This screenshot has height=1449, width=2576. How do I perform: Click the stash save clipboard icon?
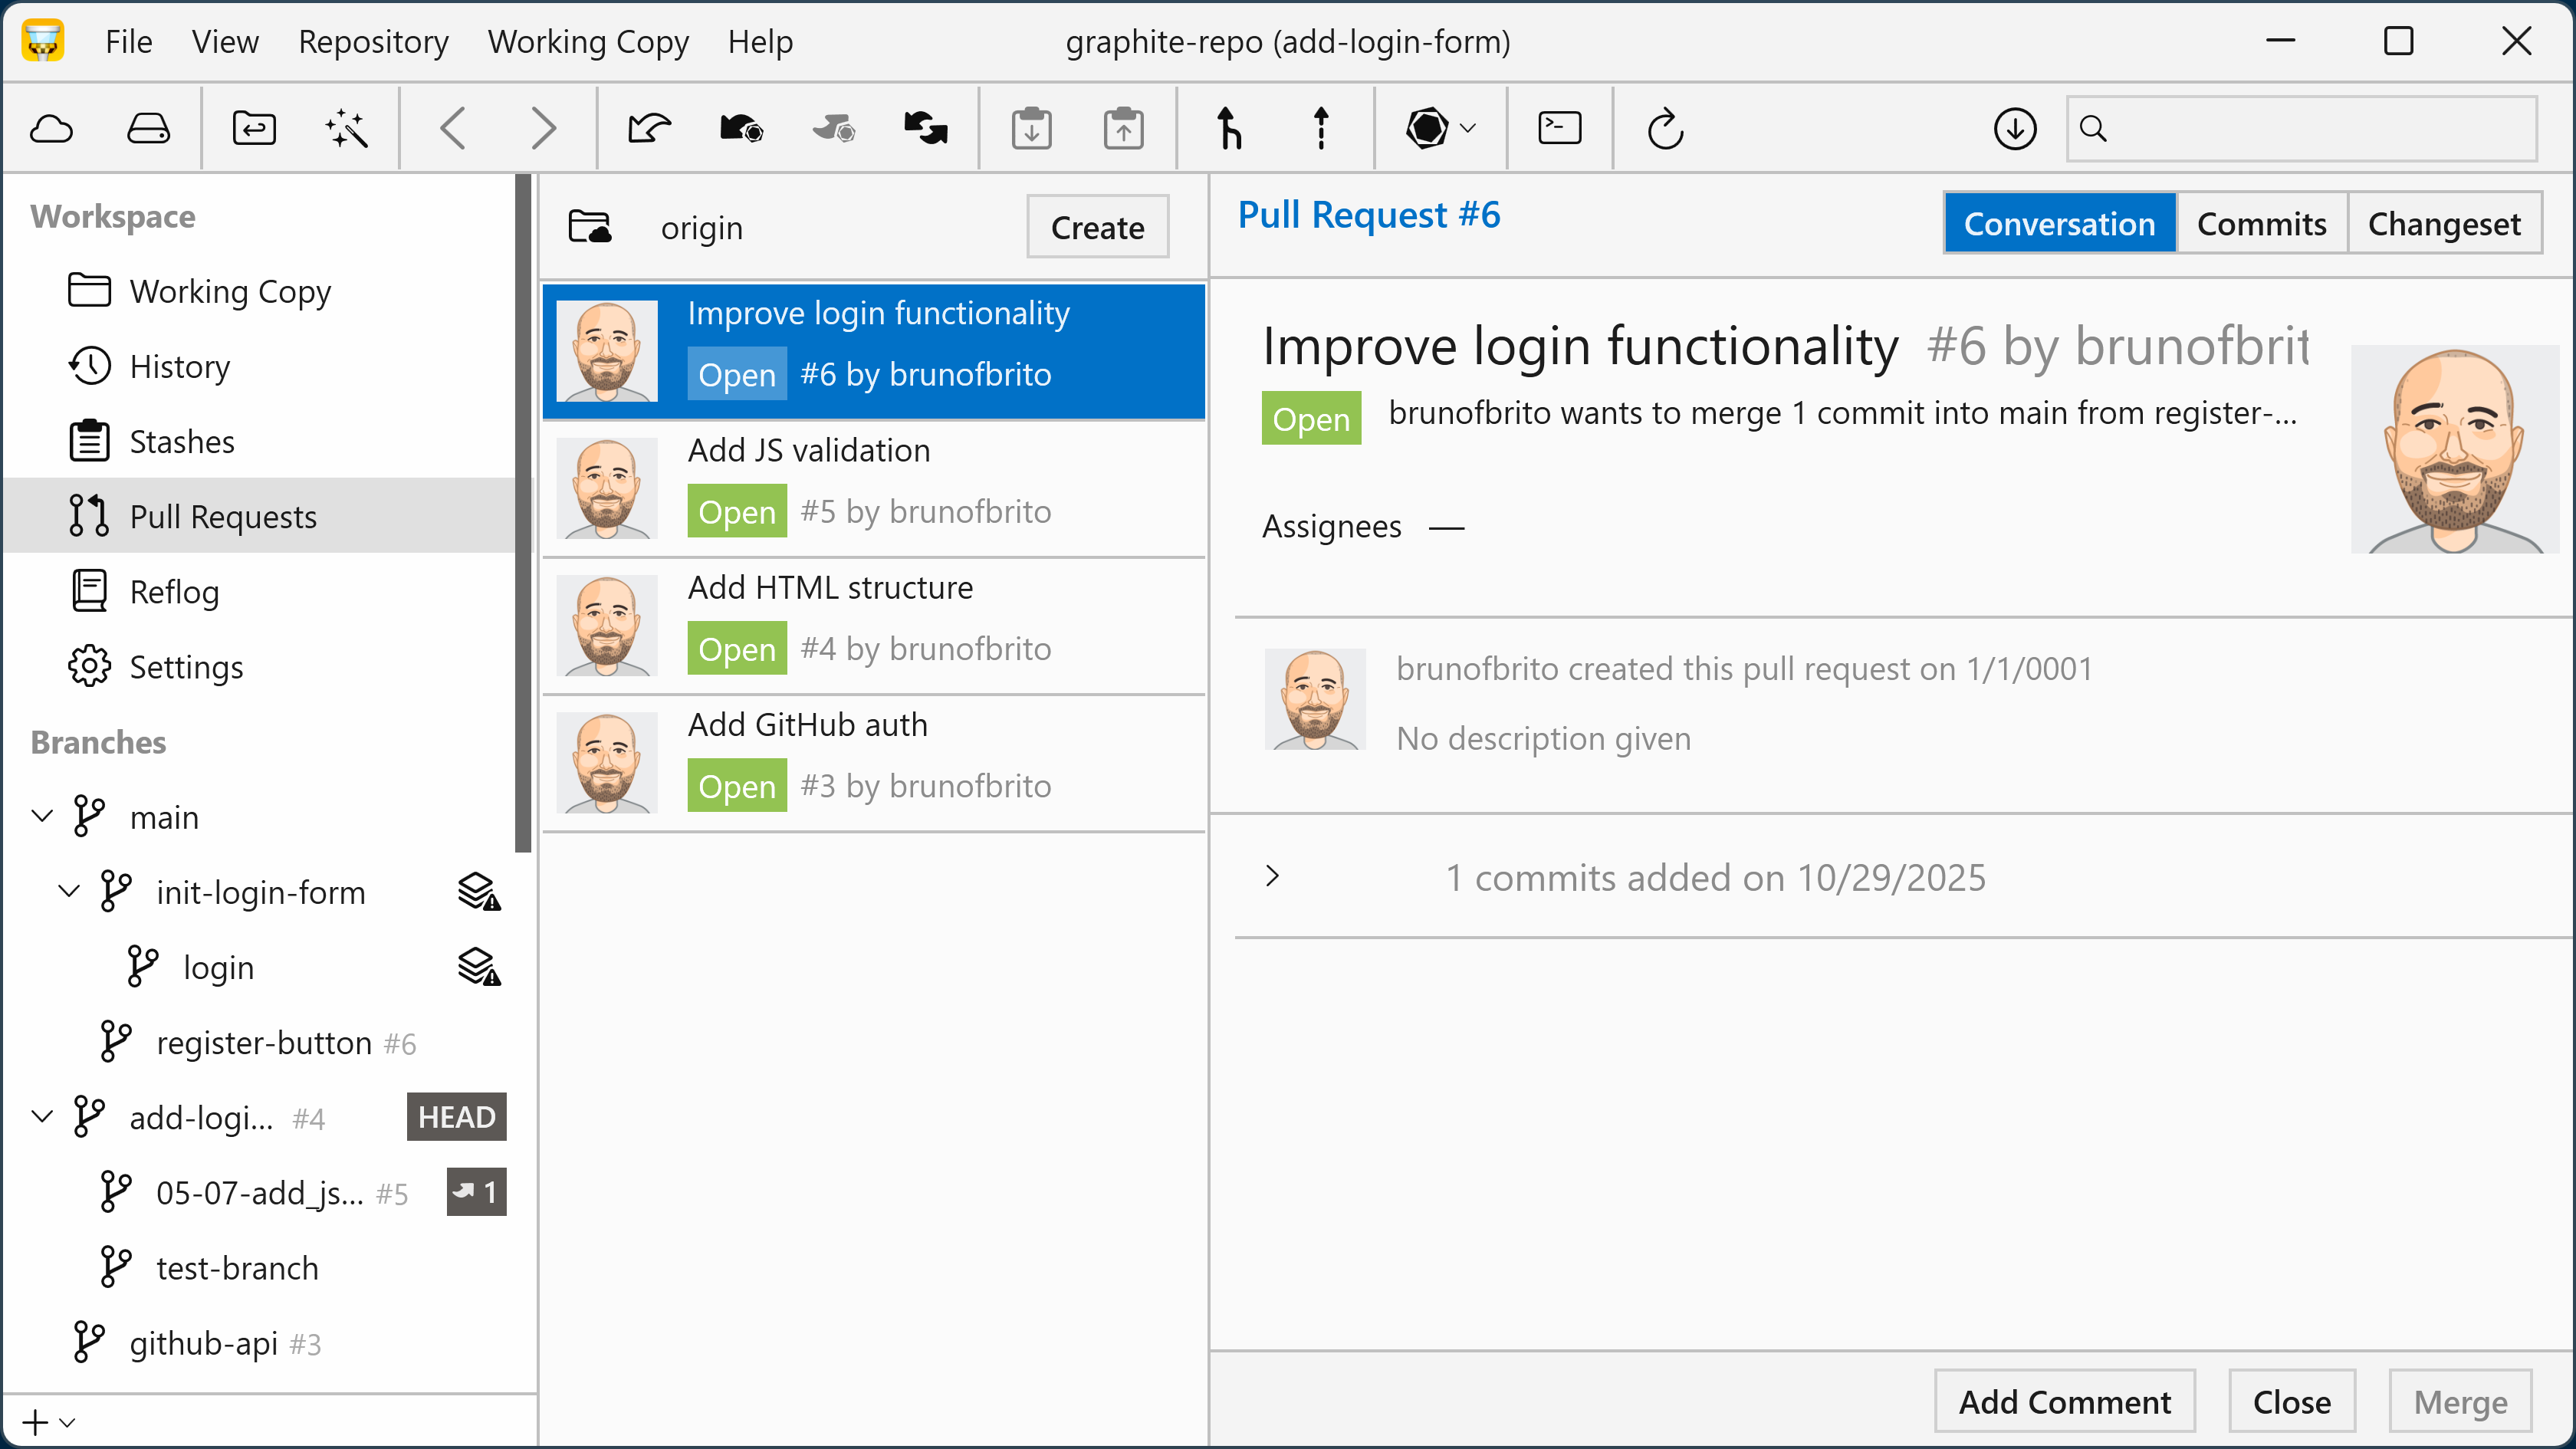[1031, 129]
